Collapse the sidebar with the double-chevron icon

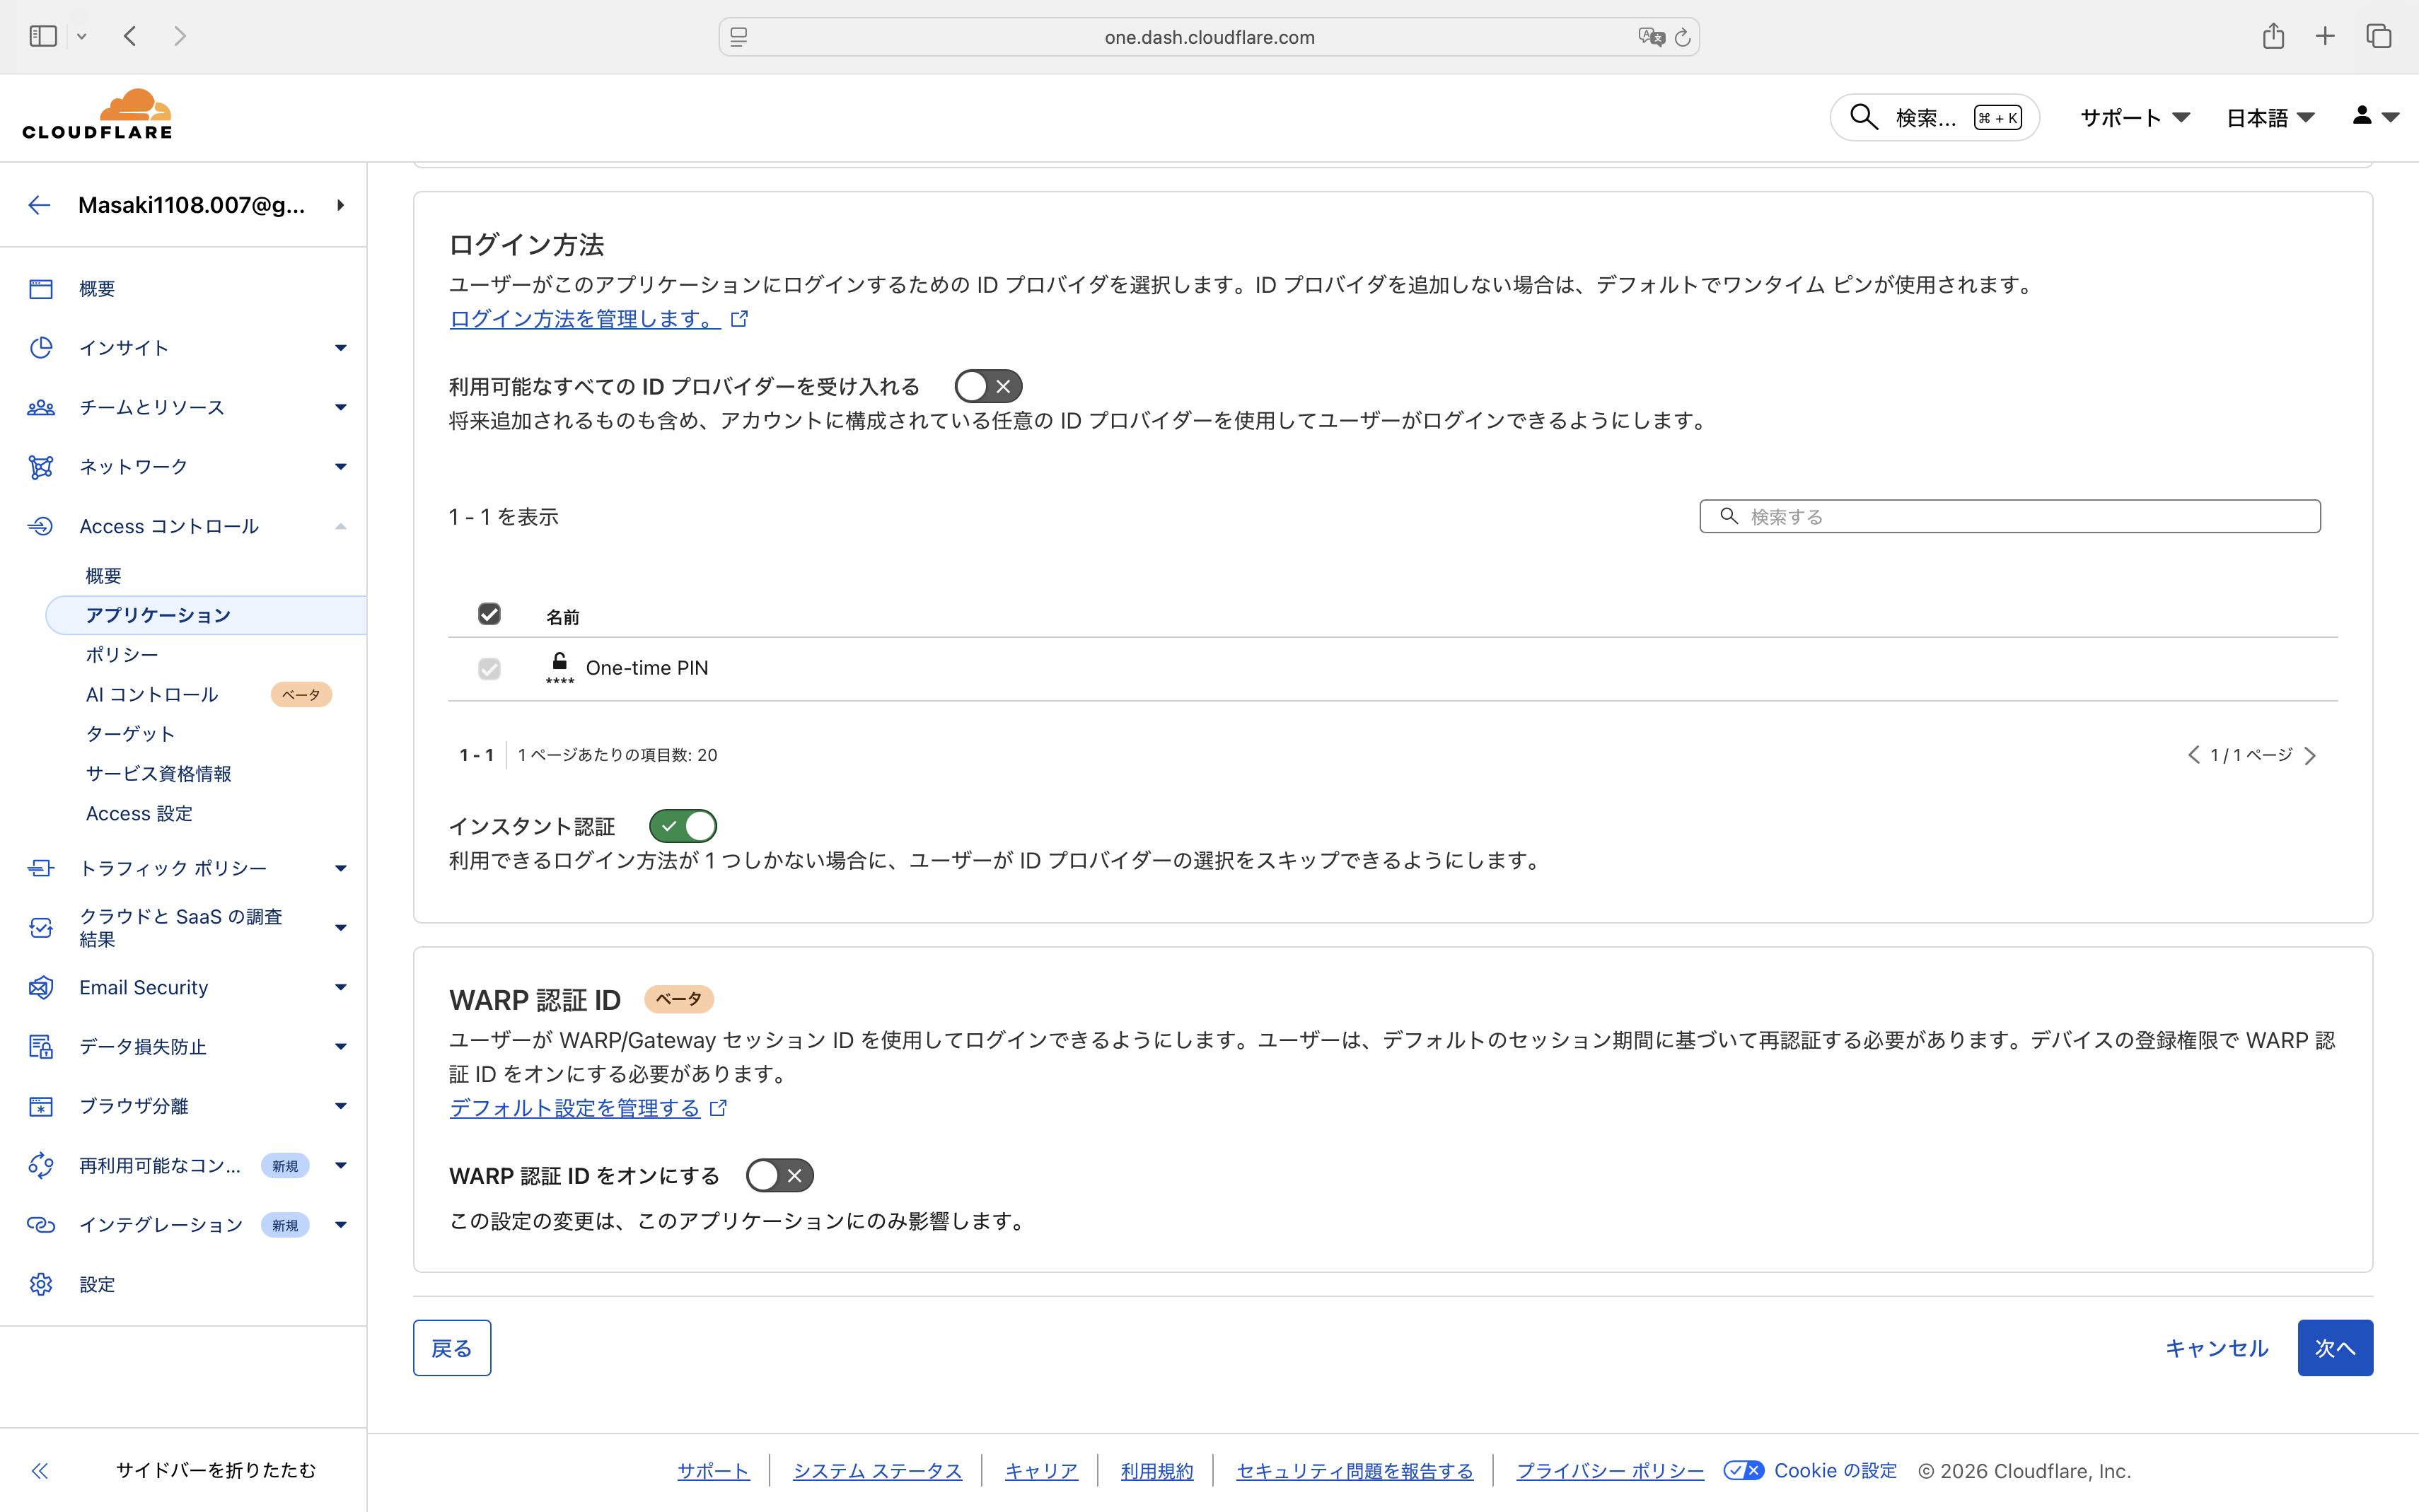click(40, 1470)
